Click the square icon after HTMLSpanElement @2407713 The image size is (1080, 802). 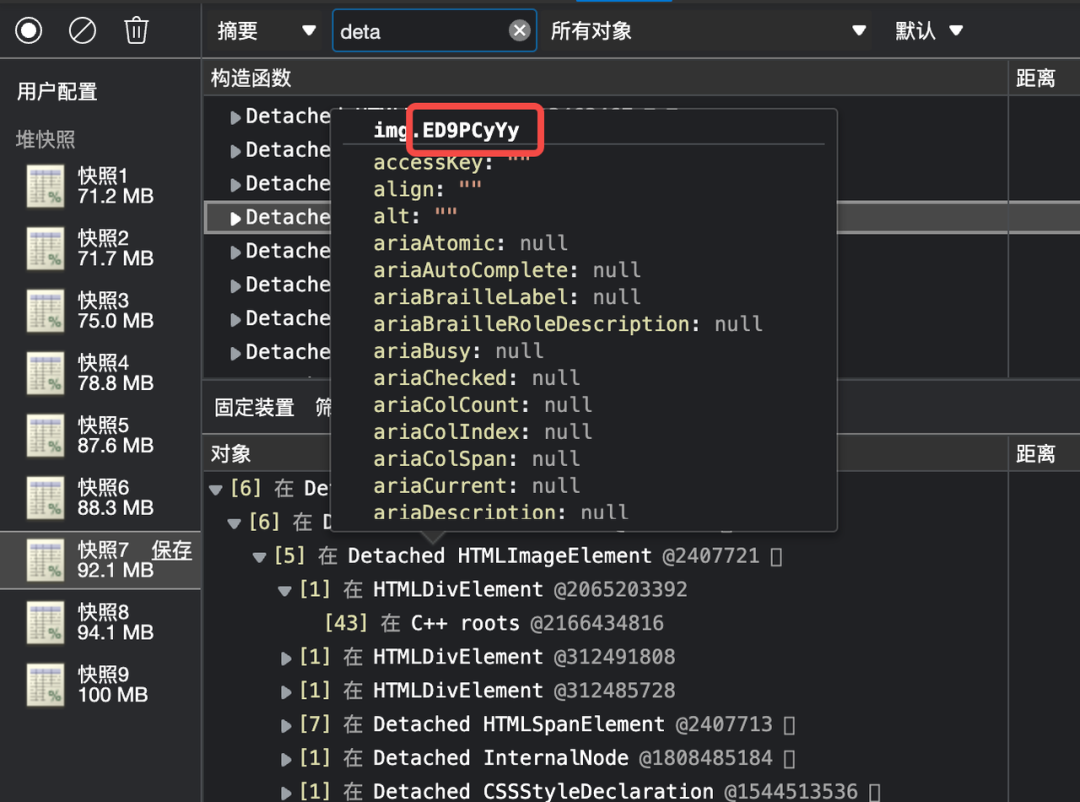coord(789,725)
